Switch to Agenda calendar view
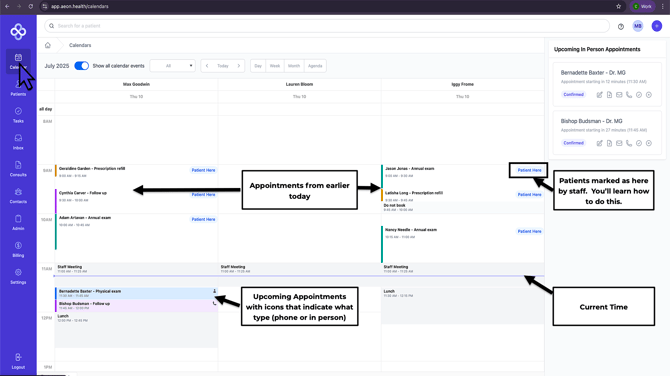The width and height of the screenshot is (670, 376). pos(315,66)
